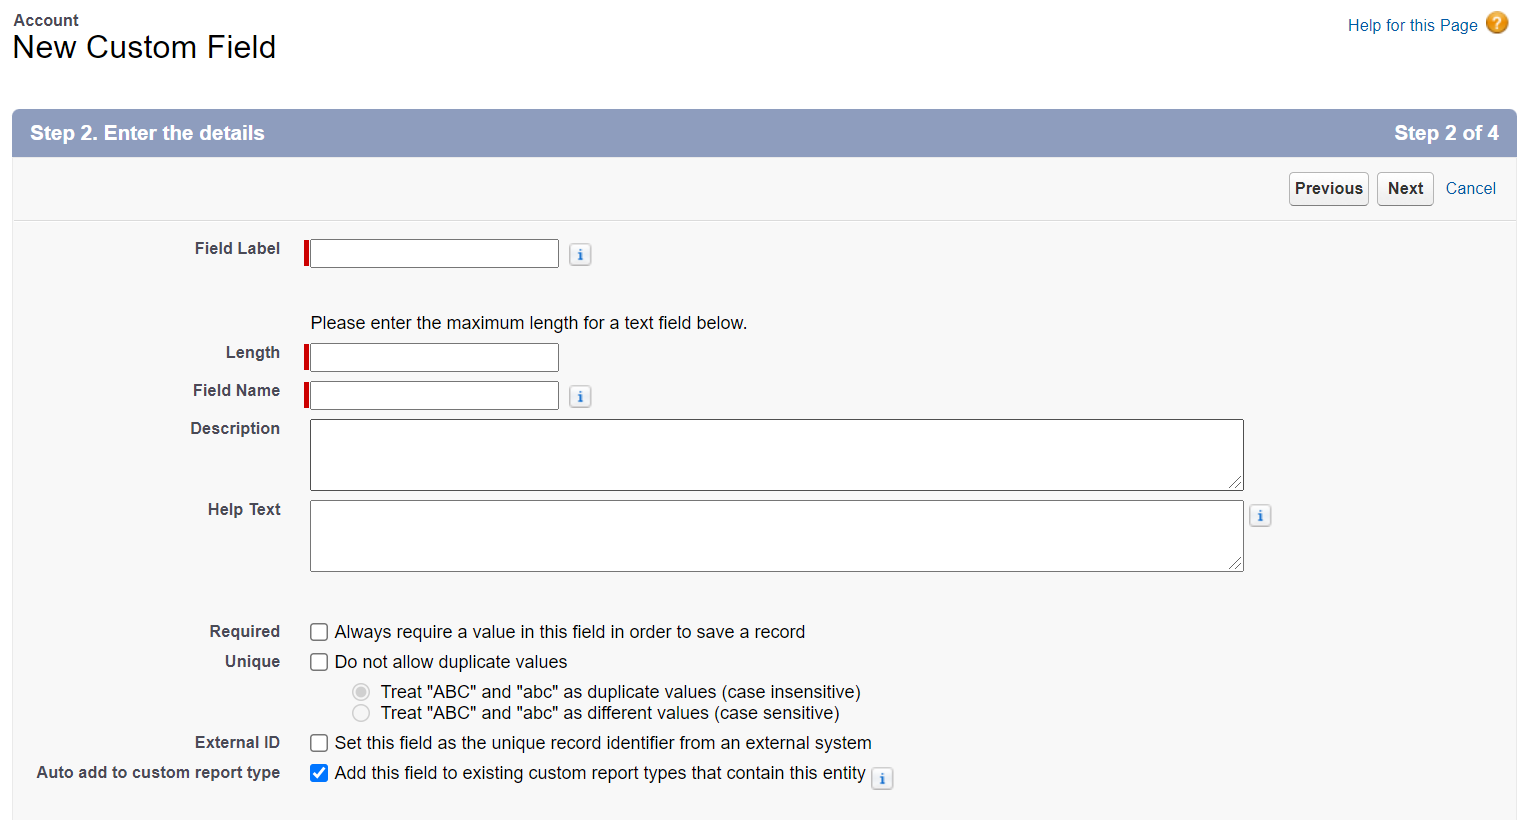Click the Previous button
Viewport: 1524px width, 820px height.
point(1328,188)
